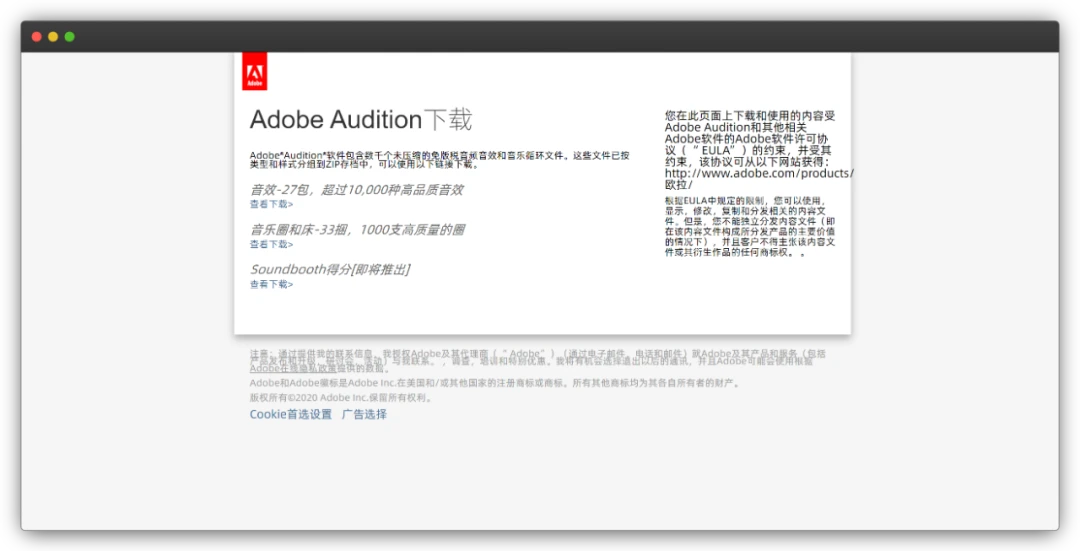This screenshot has height=551, width=1080.
Task: Close the window with red button
Action: tap(37, 37)
